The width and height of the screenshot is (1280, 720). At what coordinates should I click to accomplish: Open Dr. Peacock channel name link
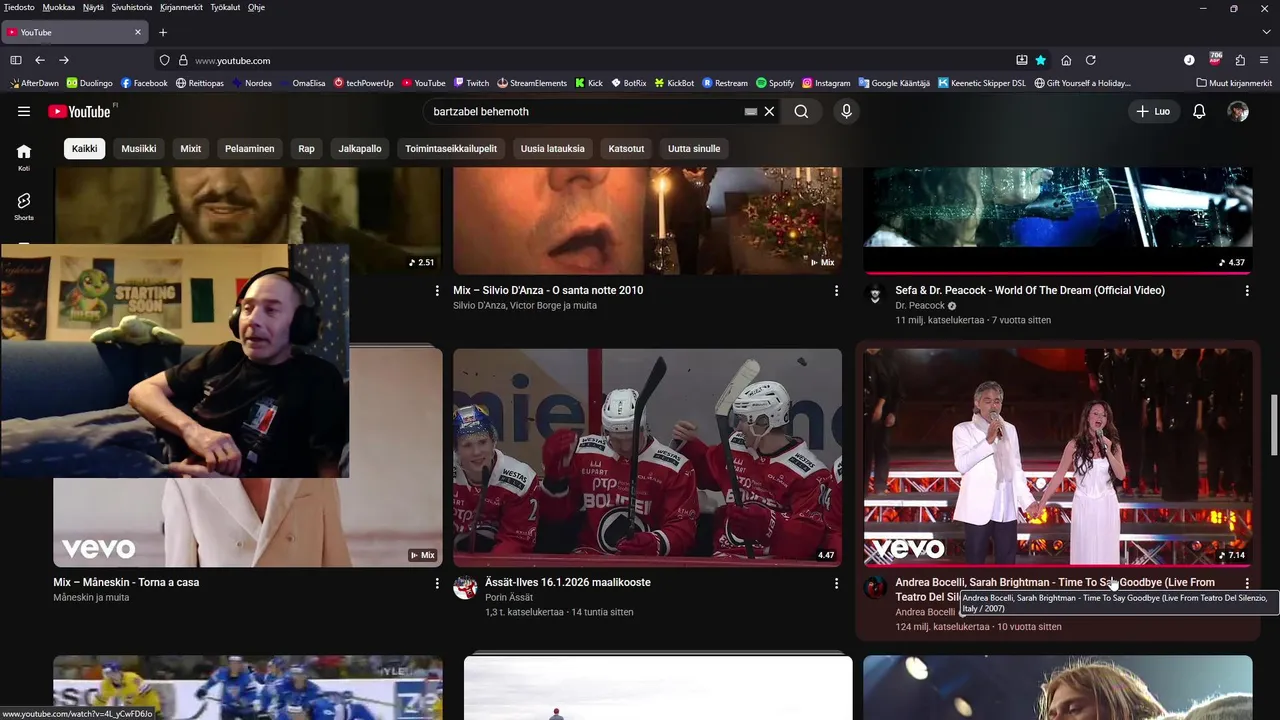pos(920,306)
